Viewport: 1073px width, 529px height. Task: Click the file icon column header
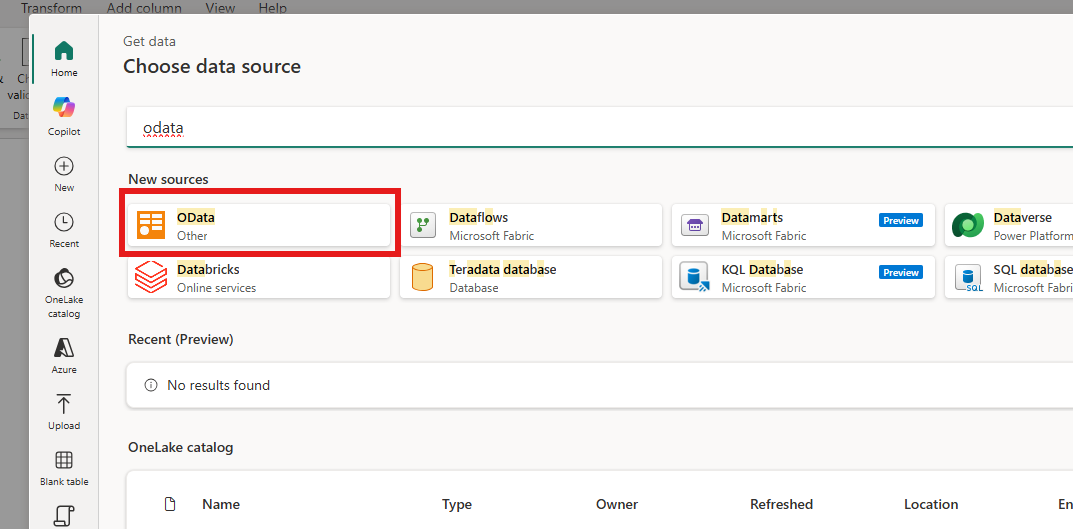point(170,504)
